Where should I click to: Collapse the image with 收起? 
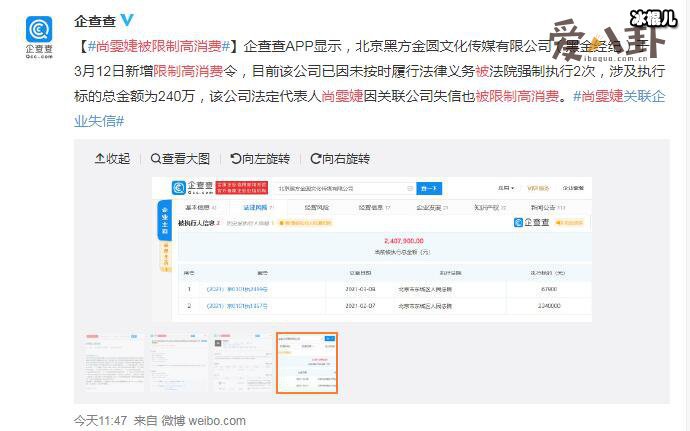coord(112,158)
